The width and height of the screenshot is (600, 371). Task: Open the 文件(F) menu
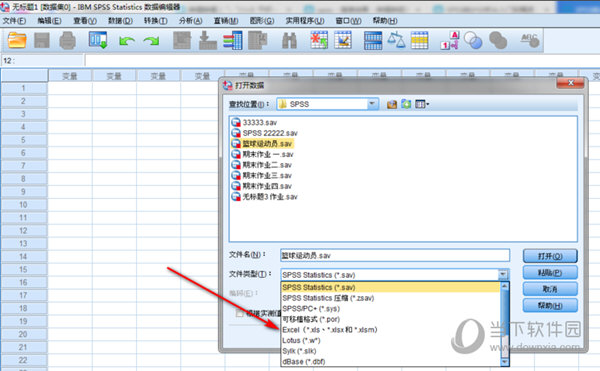(14, 21)
